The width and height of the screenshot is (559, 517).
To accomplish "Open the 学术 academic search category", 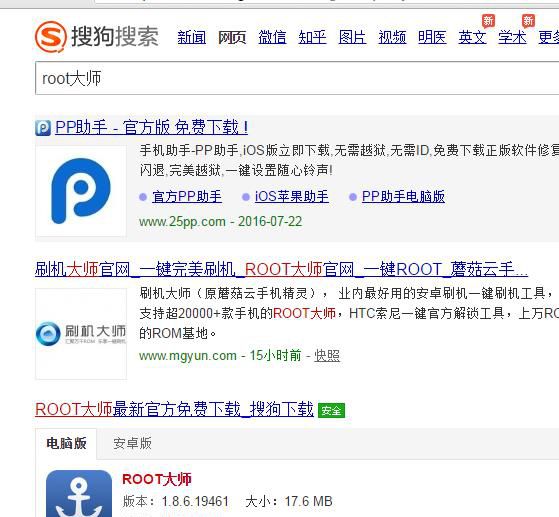I will pyautogui.click(x=512, y=37).
